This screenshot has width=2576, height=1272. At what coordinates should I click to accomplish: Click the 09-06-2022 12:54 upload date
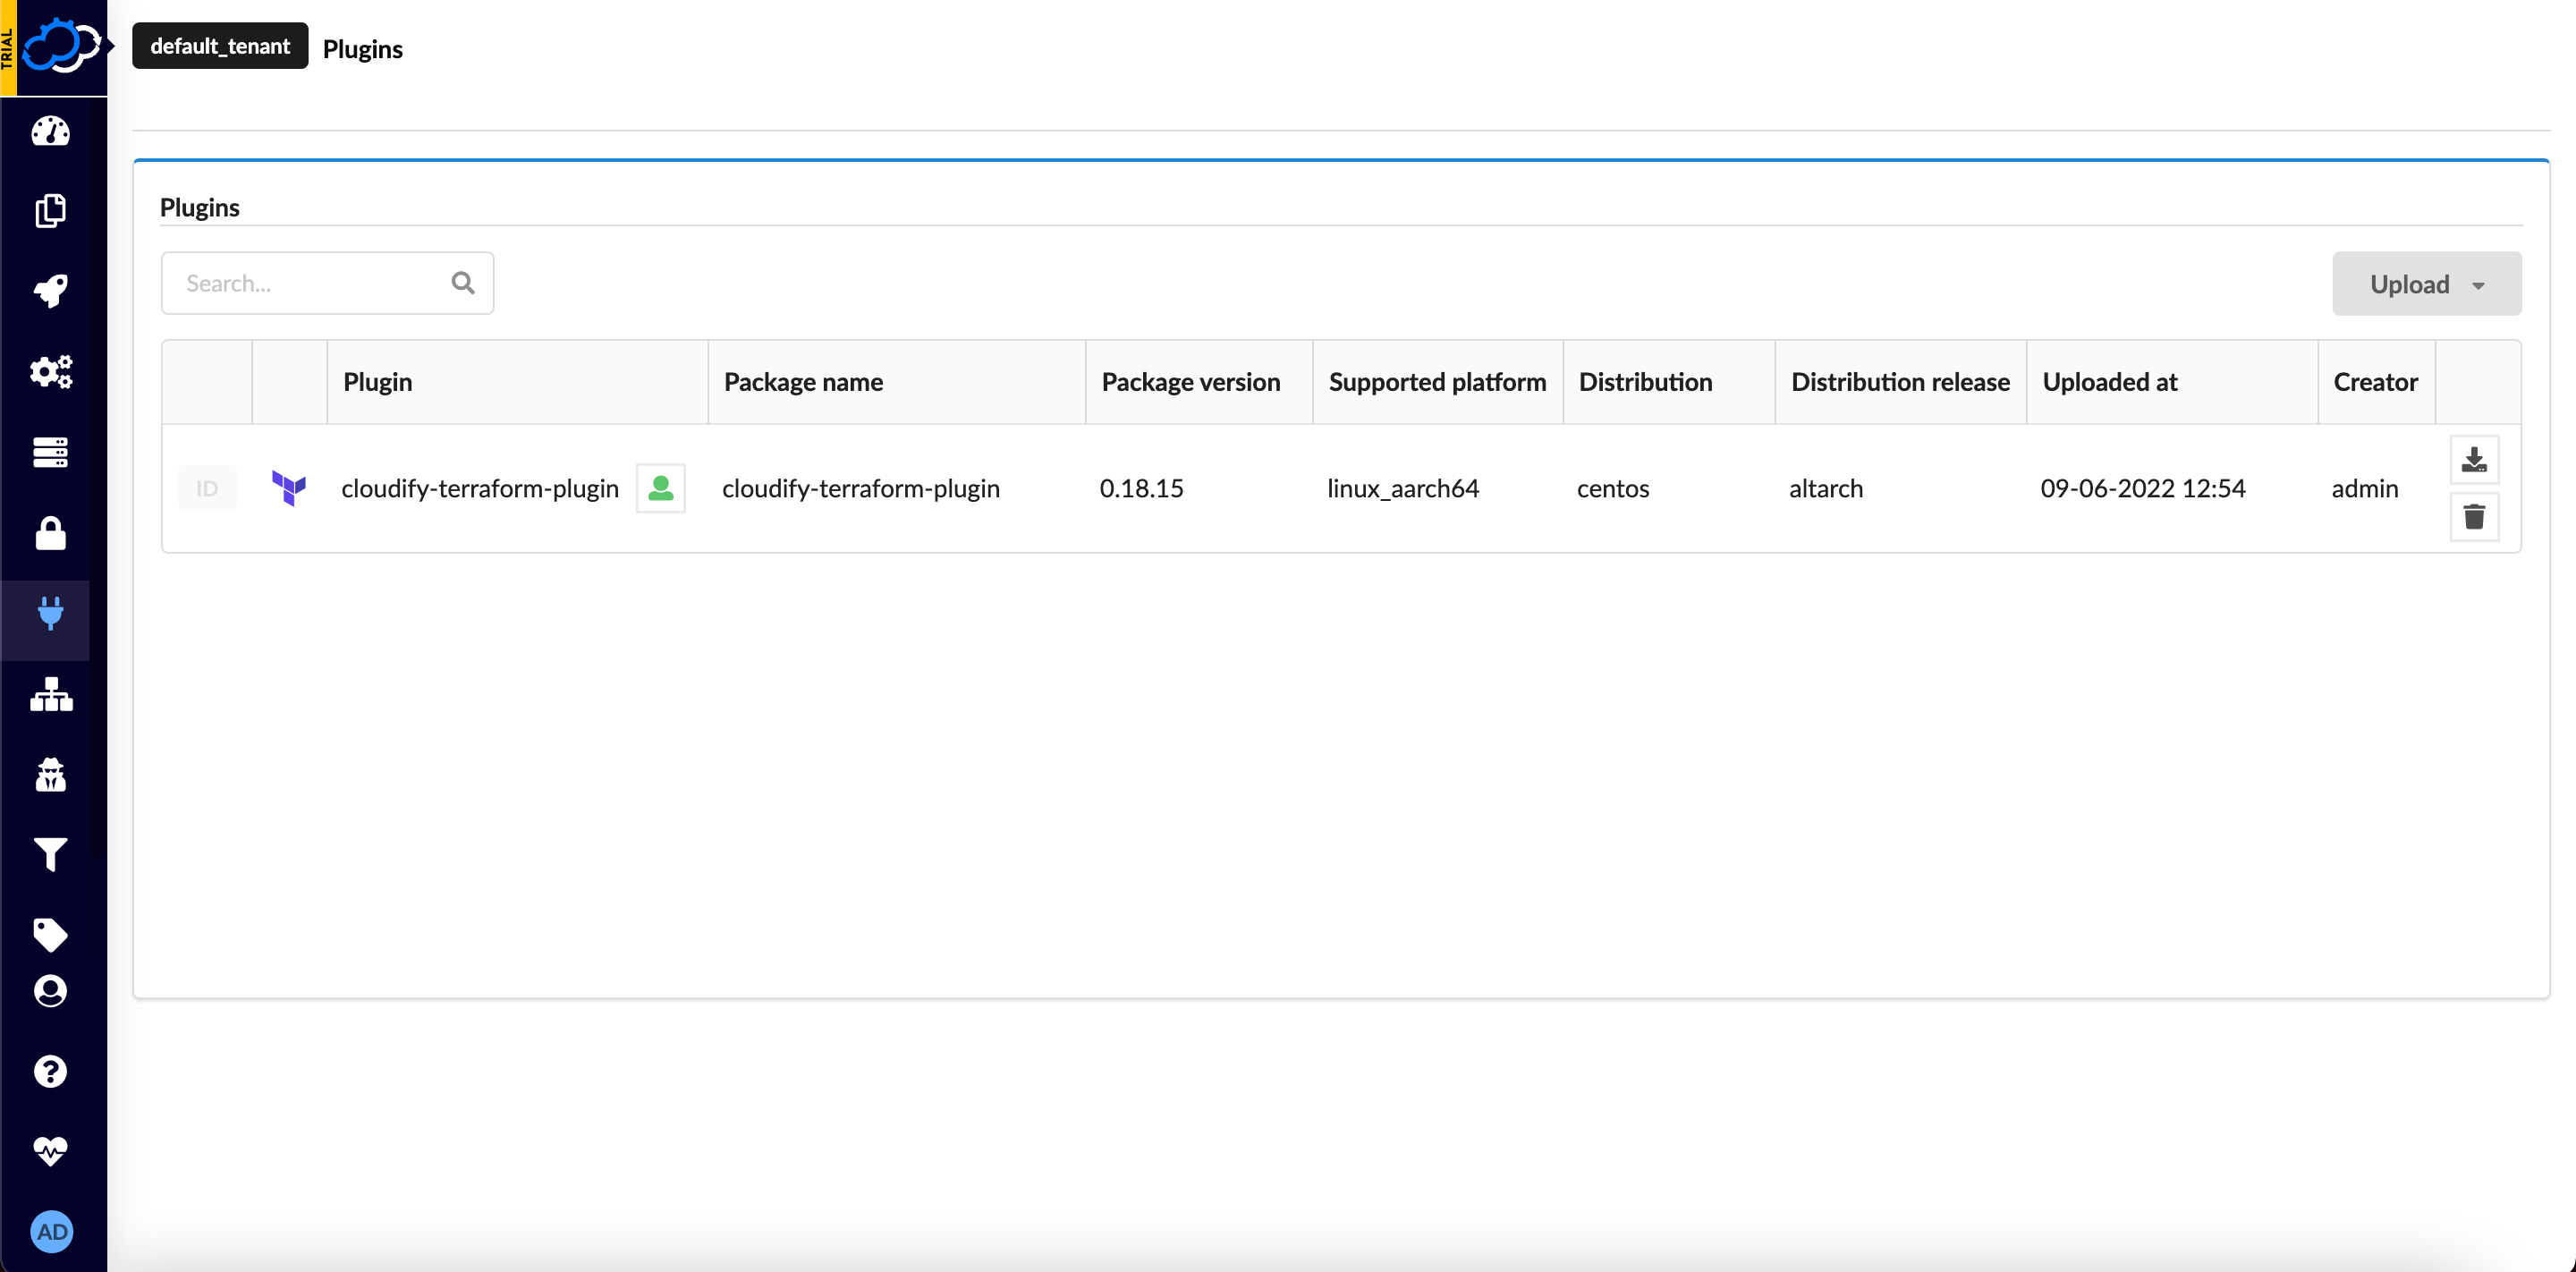(x=2143, y=488)
